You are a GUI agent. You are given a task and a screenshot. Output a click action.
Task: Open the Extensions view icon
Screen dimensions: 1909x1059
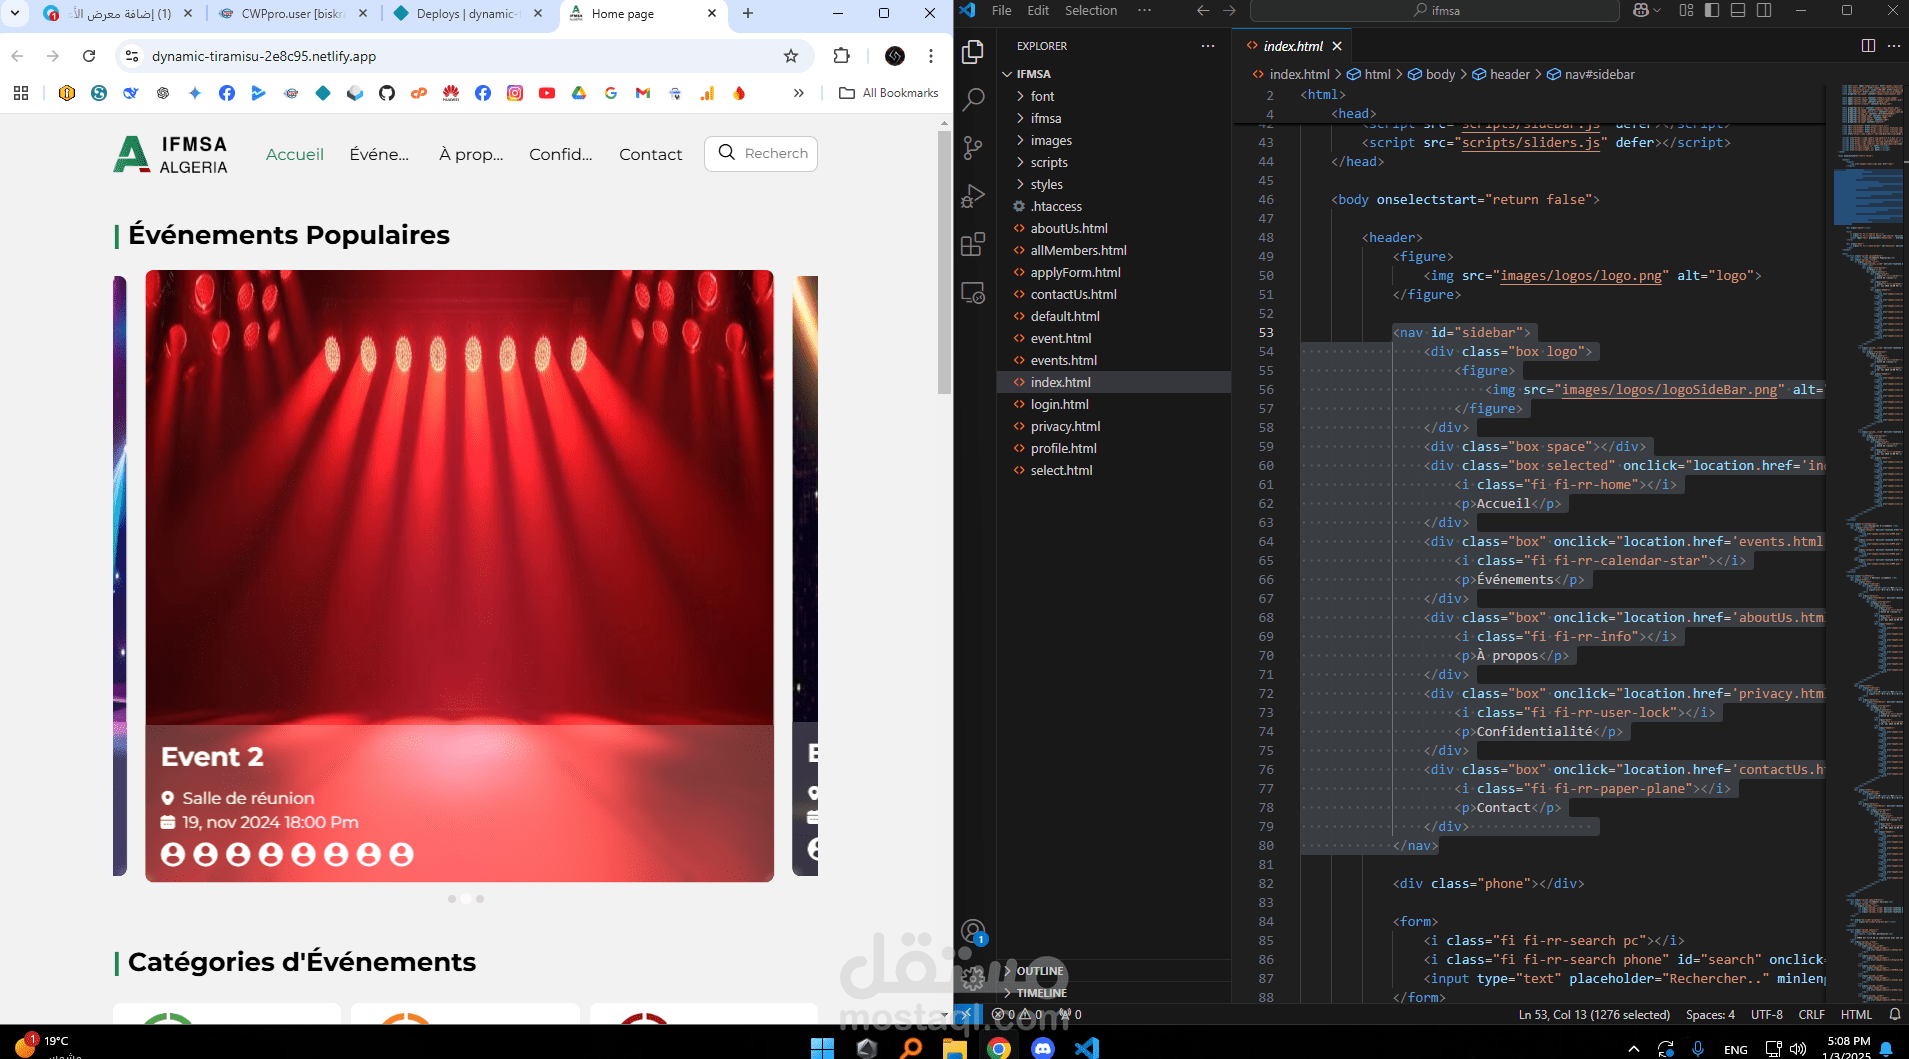click(x=973, y=245)
